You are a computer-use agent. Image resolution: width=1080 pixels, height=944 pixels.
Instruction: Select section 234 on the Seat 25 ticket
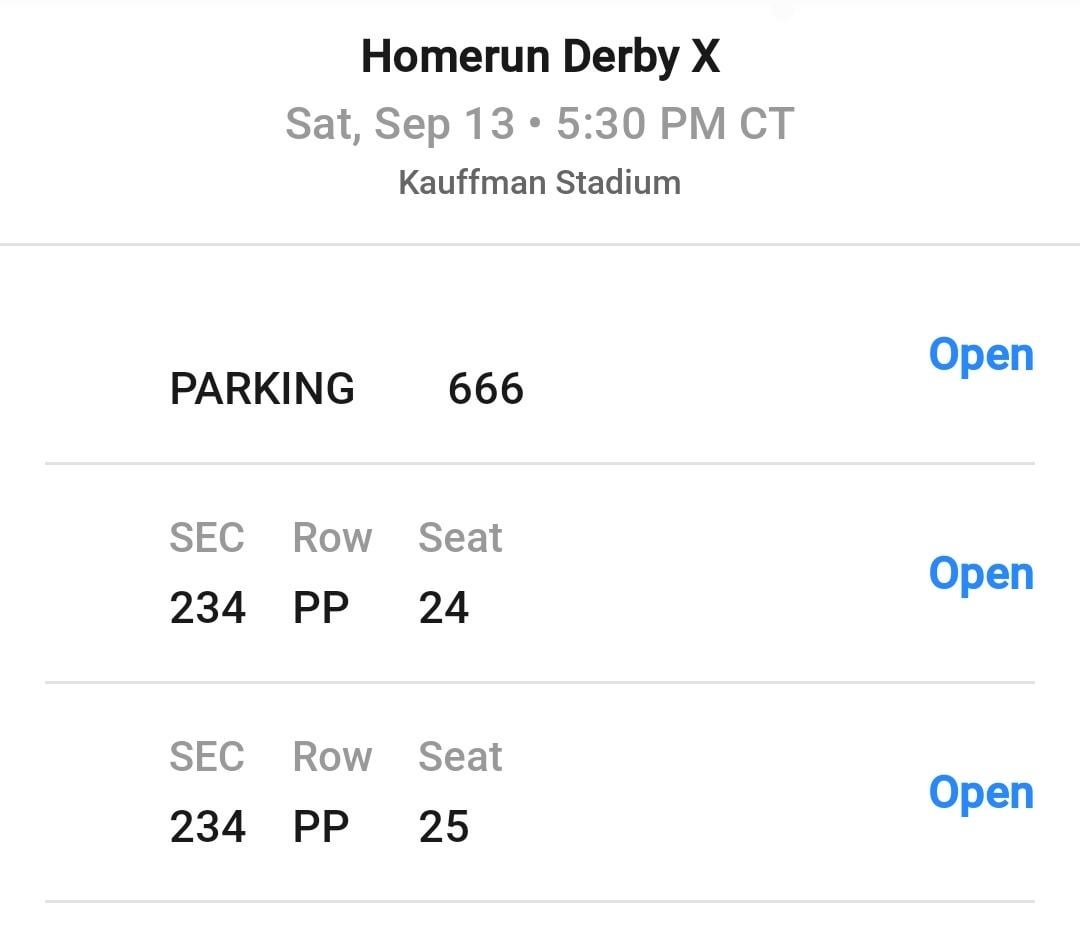[207, 826]
